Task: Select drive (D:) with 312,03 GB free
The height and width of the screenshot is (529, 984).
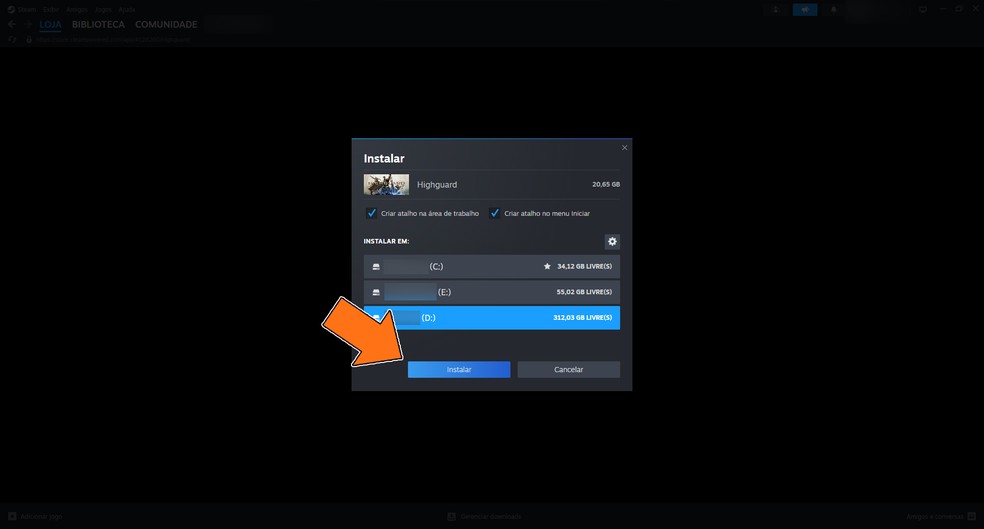Action: click(x=492, y=318)
